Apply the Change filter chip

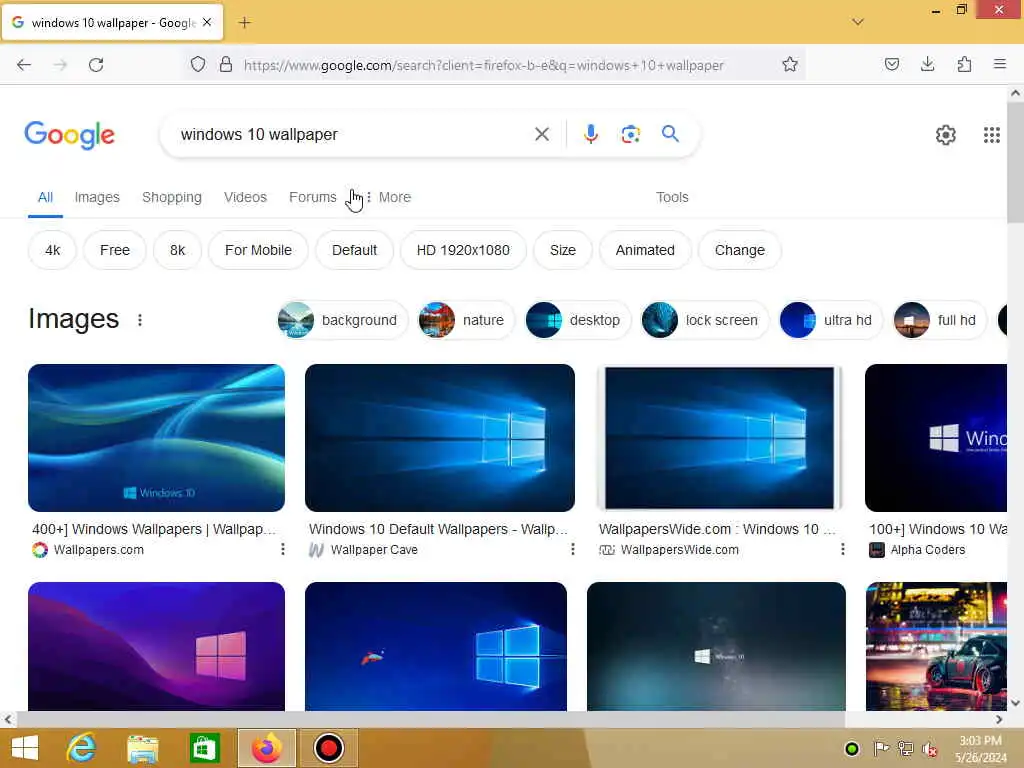click(739, 250)
